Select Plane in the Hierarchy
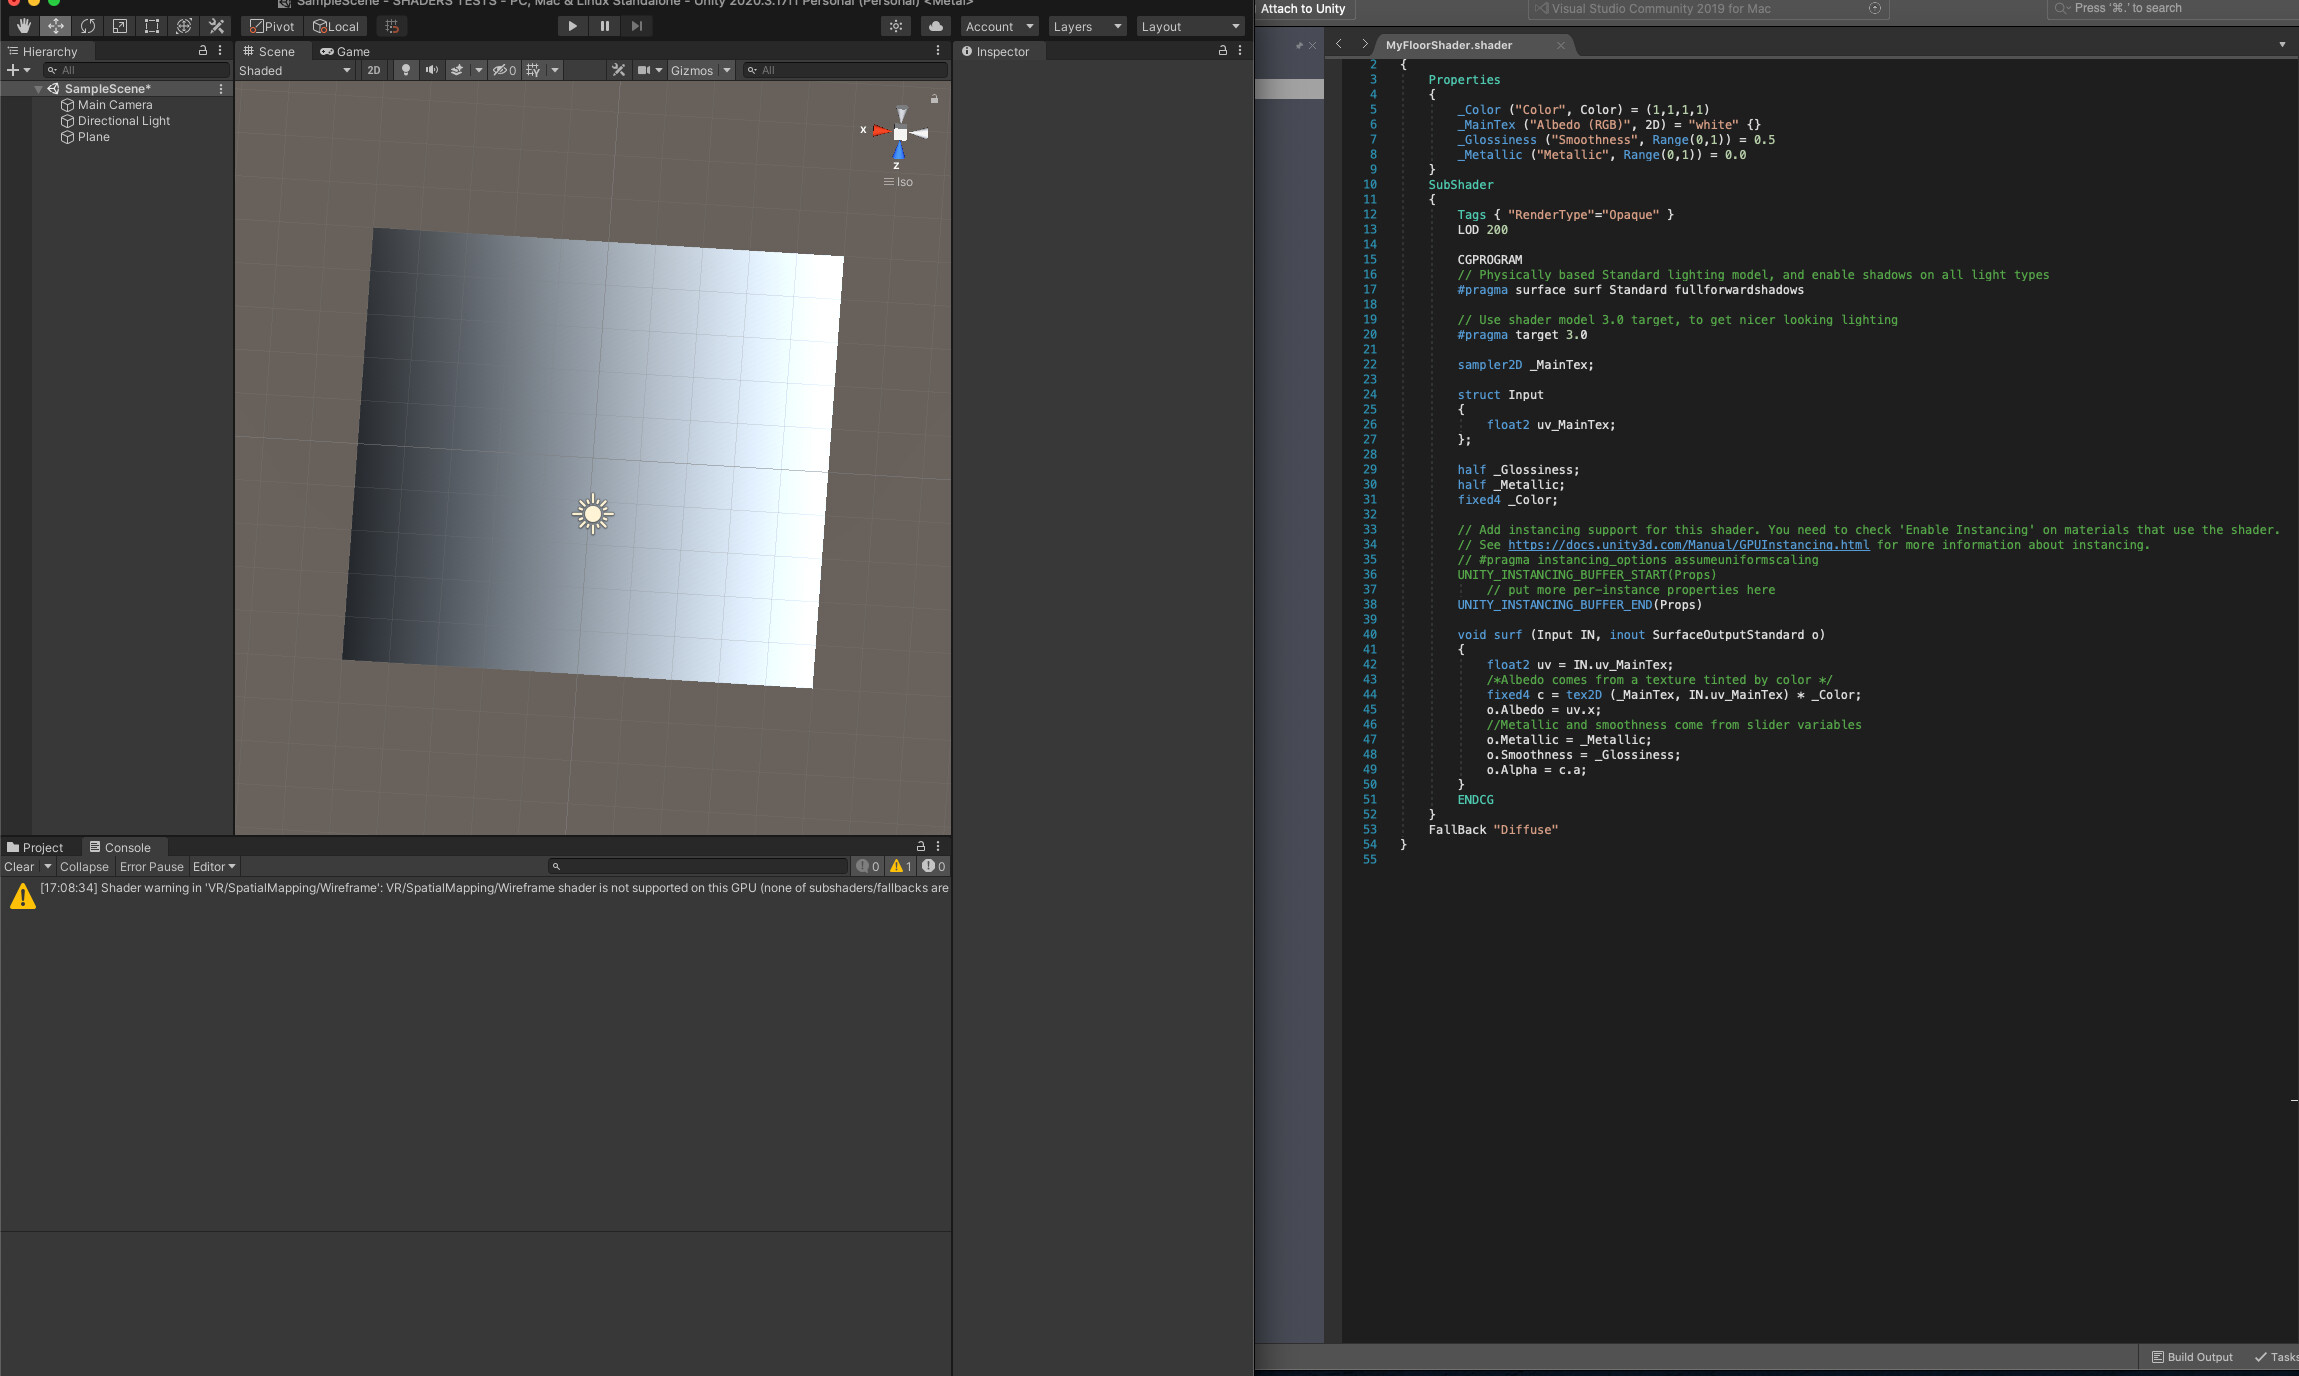 [94, 137]
